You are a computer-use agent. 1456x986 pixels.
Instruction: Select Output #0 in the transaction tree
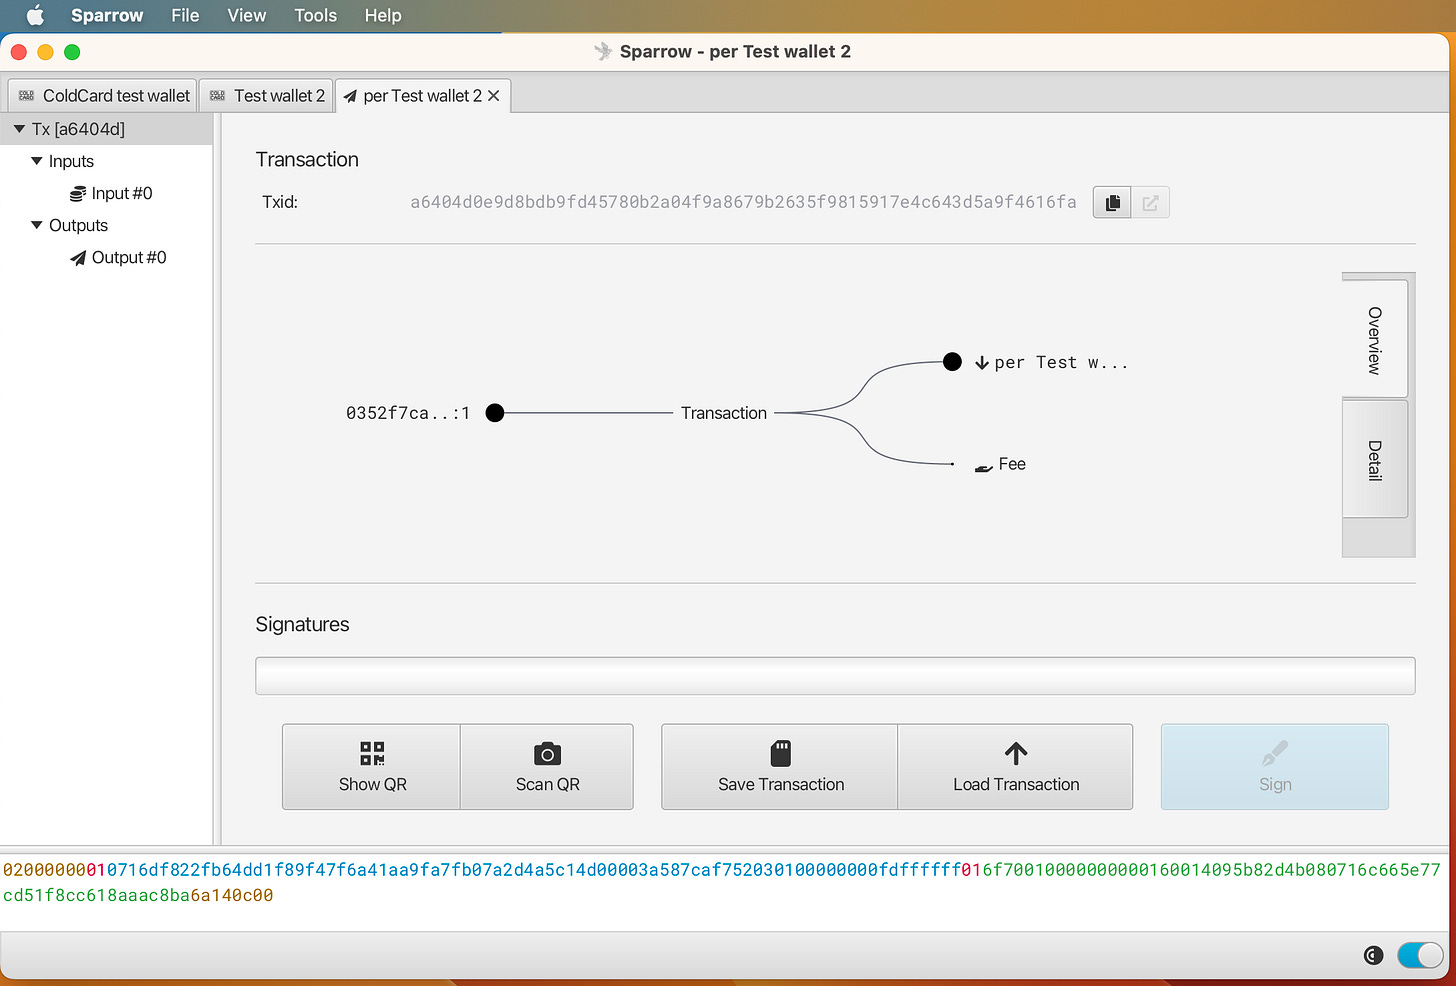pos(118,257)
